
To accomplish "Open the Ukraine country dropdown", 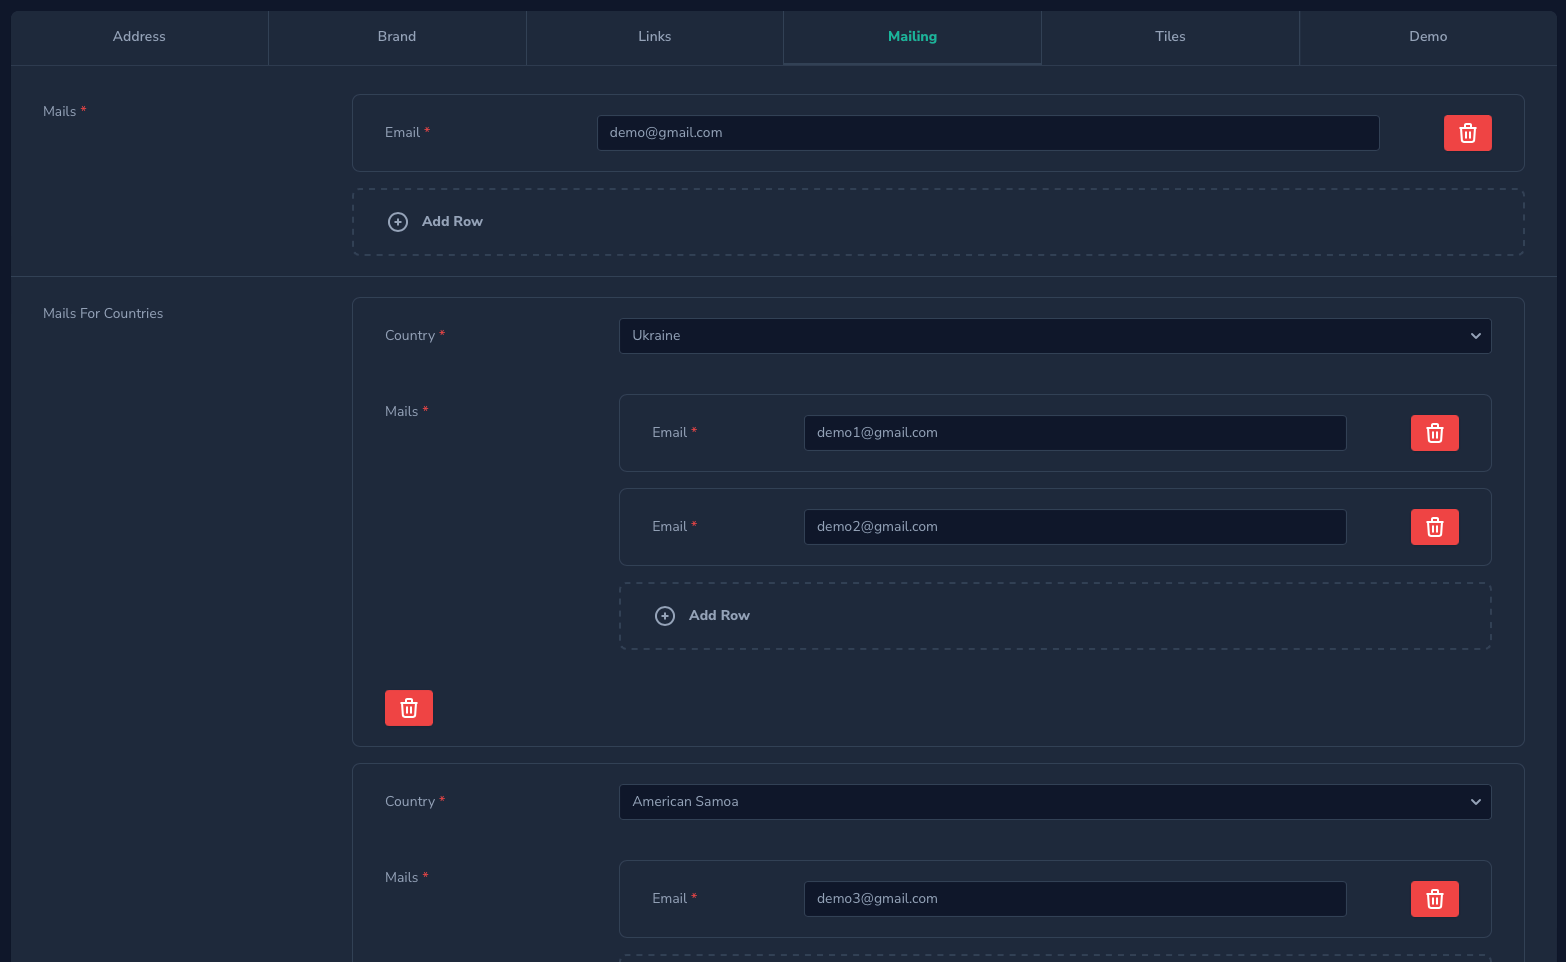I will [1055, 336].
